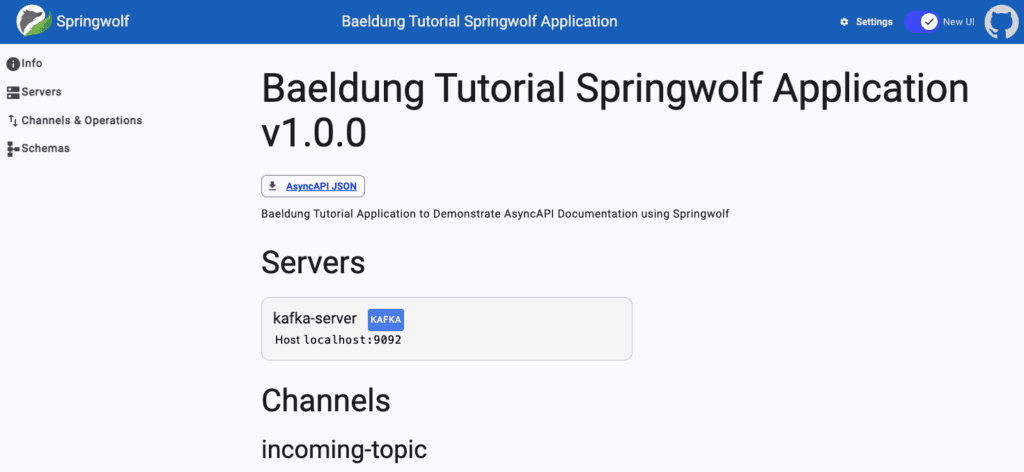Click the Channels & Operations arrows icon
This screenshot has width=1024, height=472.
(13, 121)
